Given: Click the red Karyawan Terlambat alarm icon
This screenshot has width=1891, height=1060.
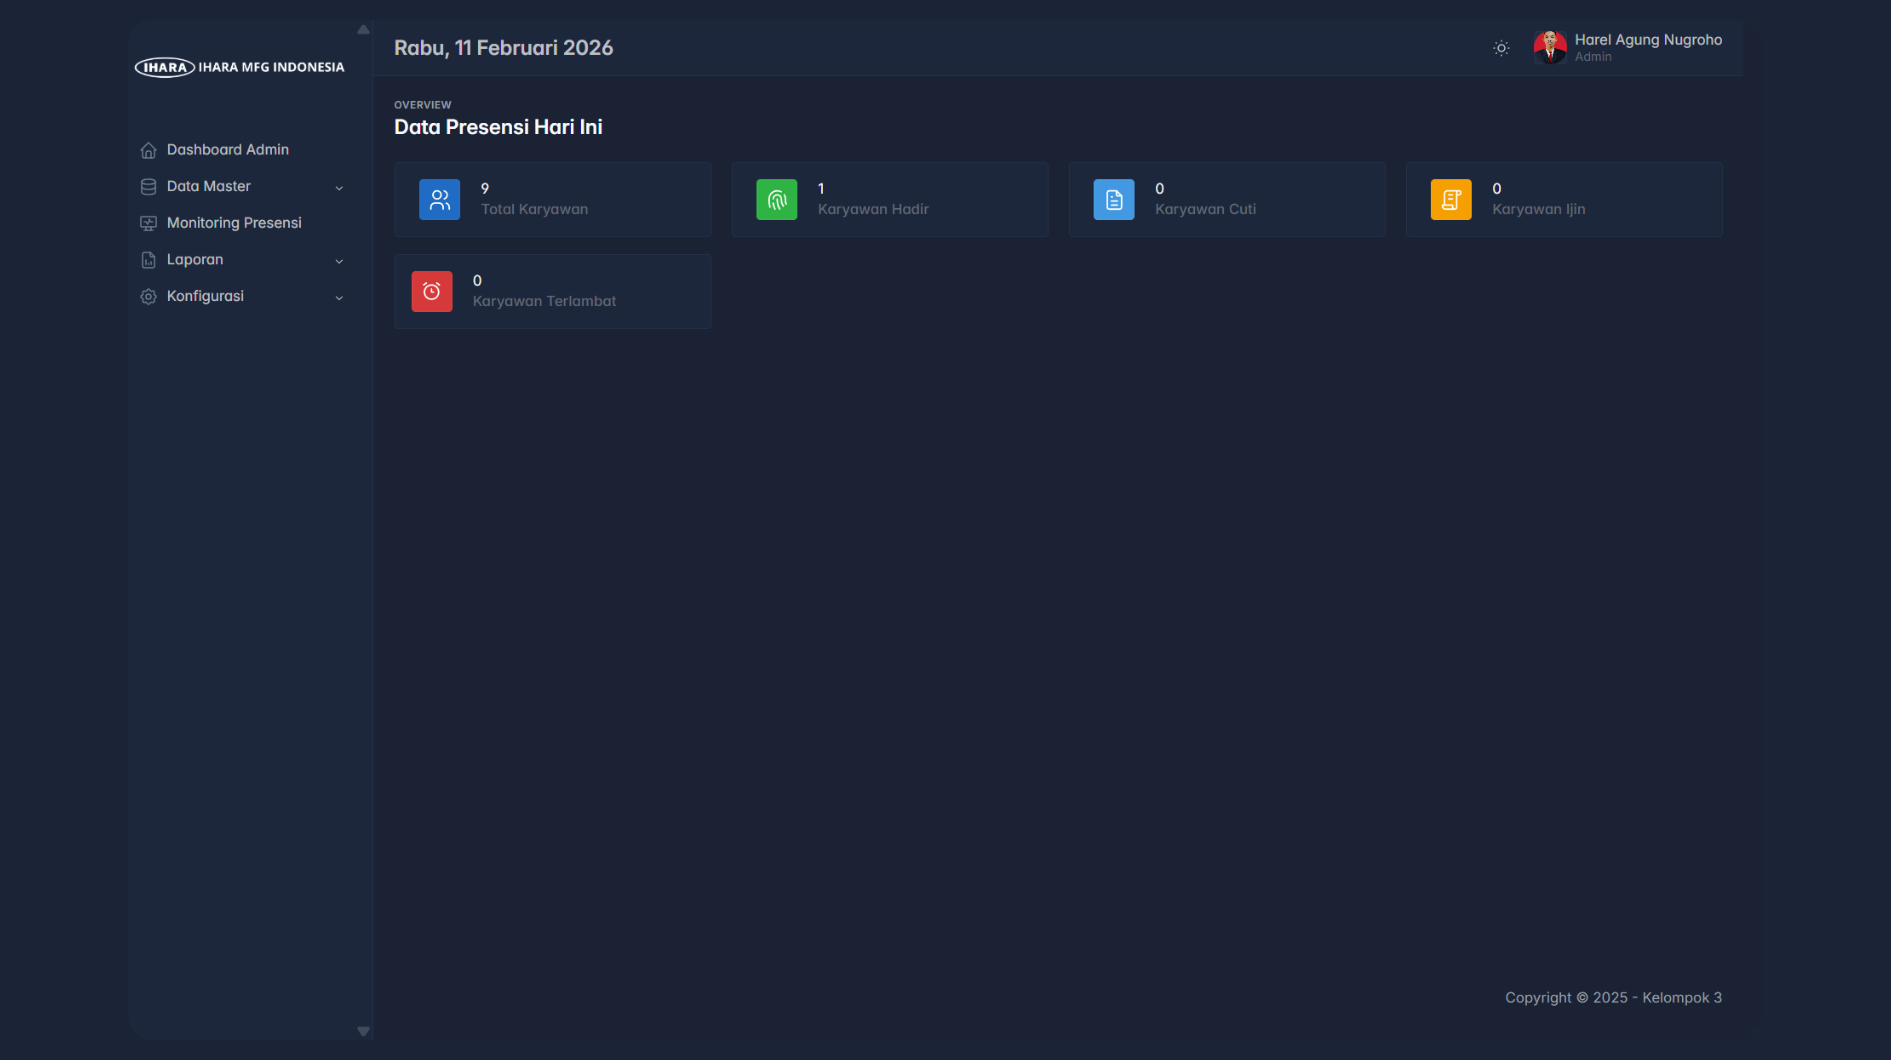Looking at the screenshot, I should 432,292.
